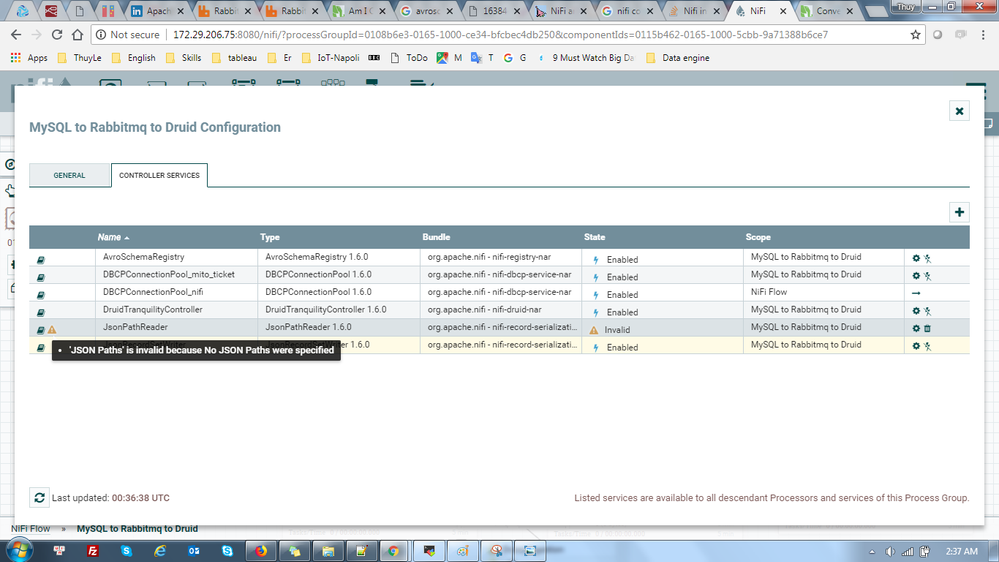The image size is (999, 562).
Task: Disable the DruidTranquilityController service
Action: (x=928, y=311)
